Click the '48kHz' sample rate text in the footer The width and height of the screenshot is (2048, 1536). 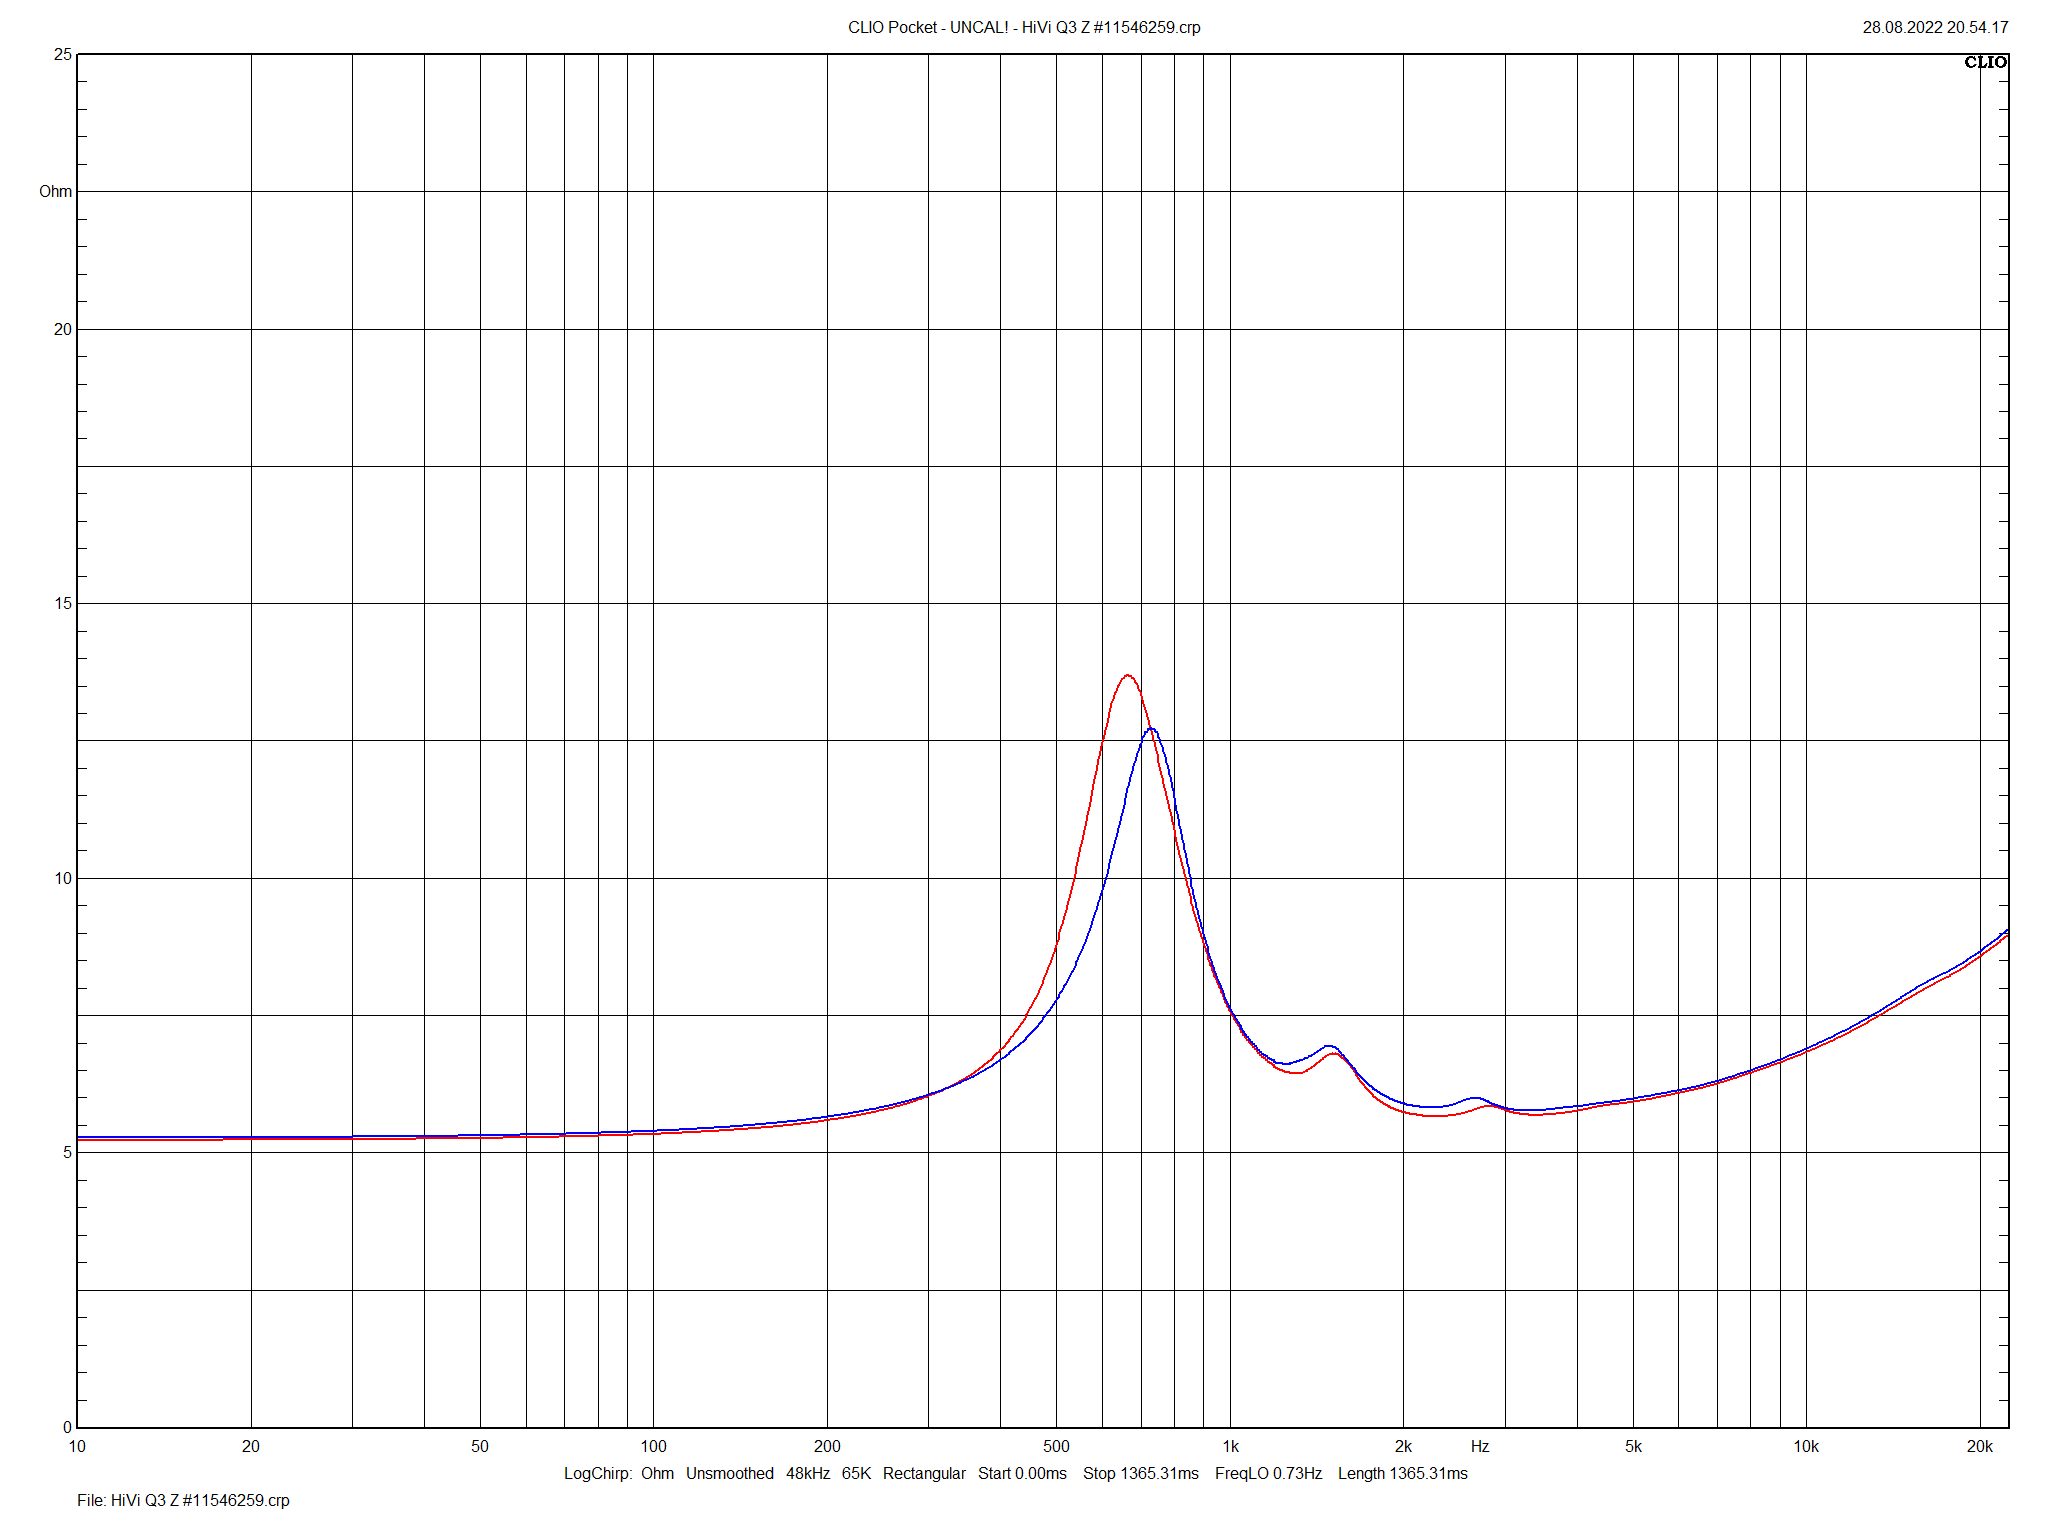click(807, 1473)
